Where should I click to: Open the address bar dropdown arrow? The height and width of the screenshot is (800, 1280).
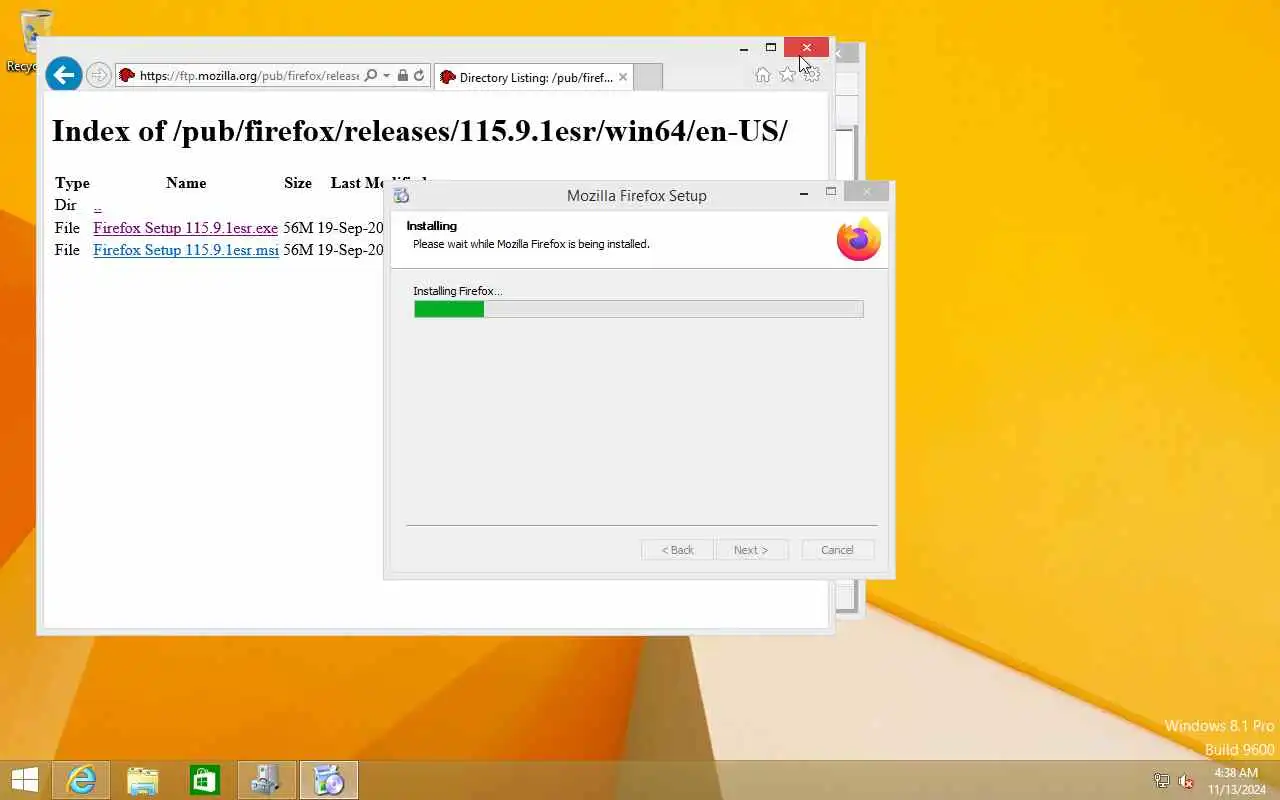(x=386, y=76)
